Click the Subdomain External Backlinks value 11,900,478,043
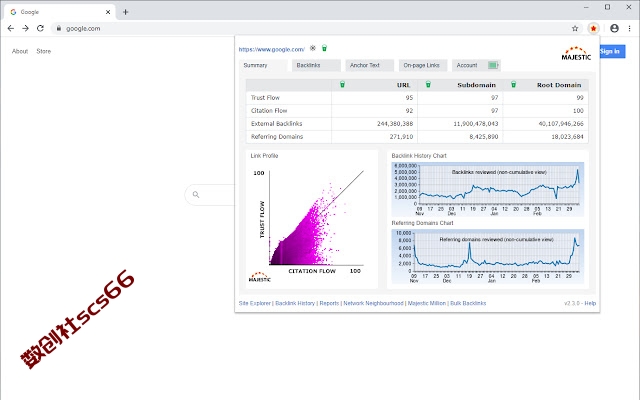Viewport: 640px width, 400px height. point(476,124)
